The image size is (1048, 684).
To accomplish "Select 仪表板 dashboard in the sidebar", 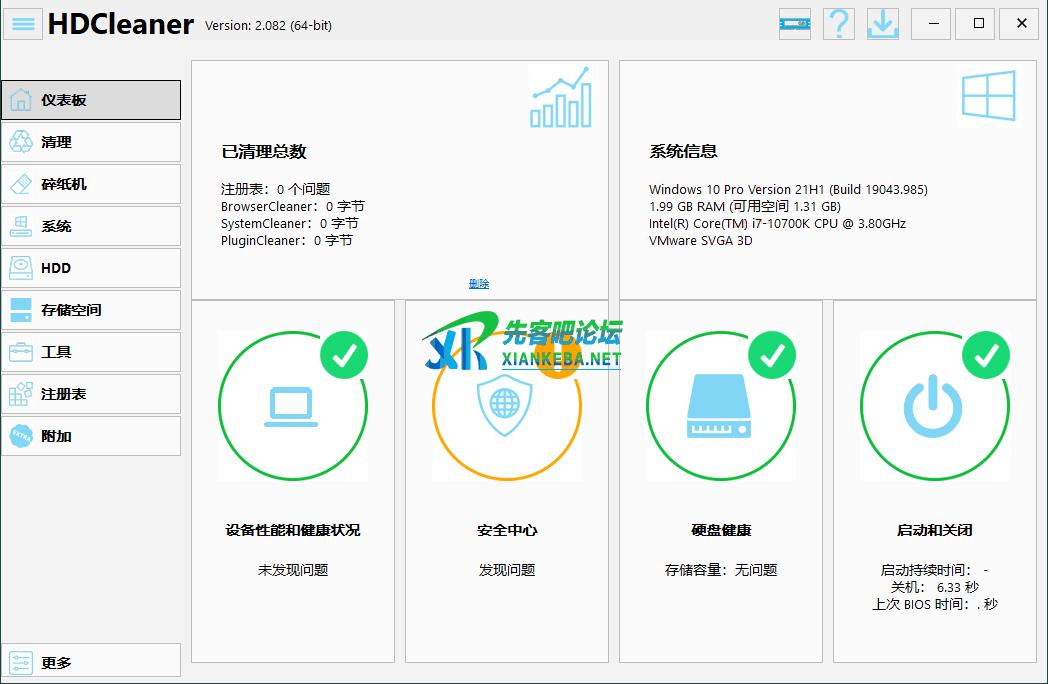I will (91, 100).
